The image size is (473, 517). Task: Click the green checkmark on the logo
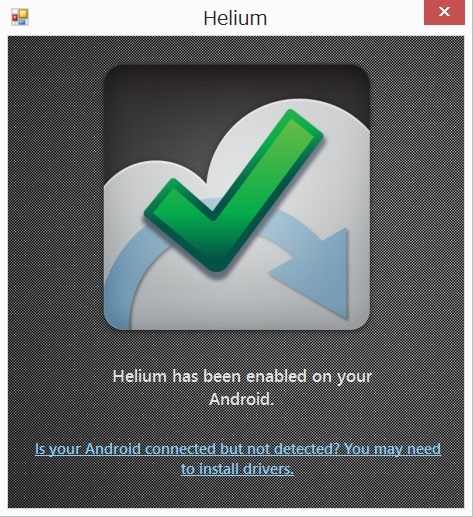233,190
